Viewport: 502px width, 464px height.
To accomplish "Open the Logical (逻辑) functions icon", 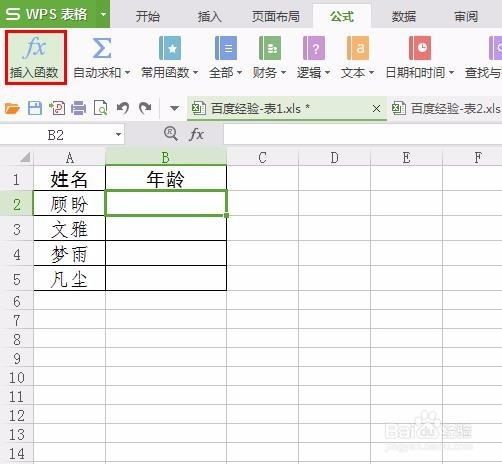I will pos(314,48).
